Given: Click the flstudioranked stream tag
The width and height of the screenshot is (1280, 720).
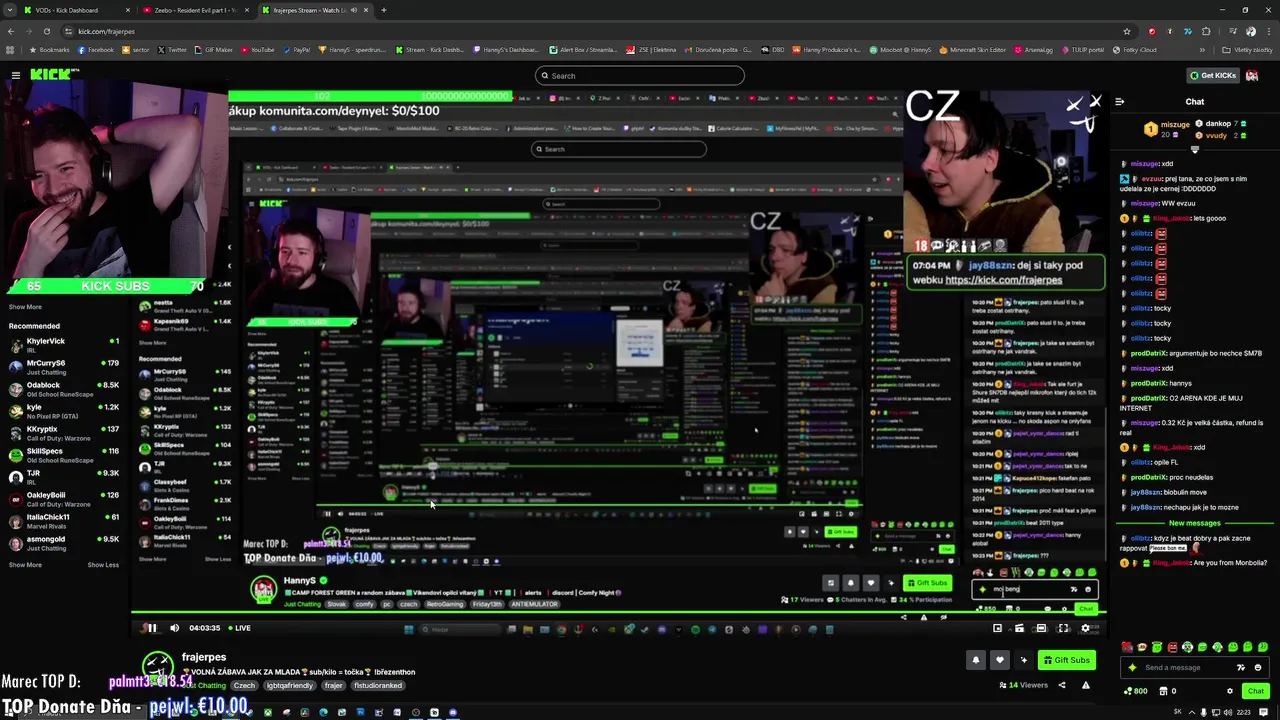Looking at the screenshot, I should (378, 685).
